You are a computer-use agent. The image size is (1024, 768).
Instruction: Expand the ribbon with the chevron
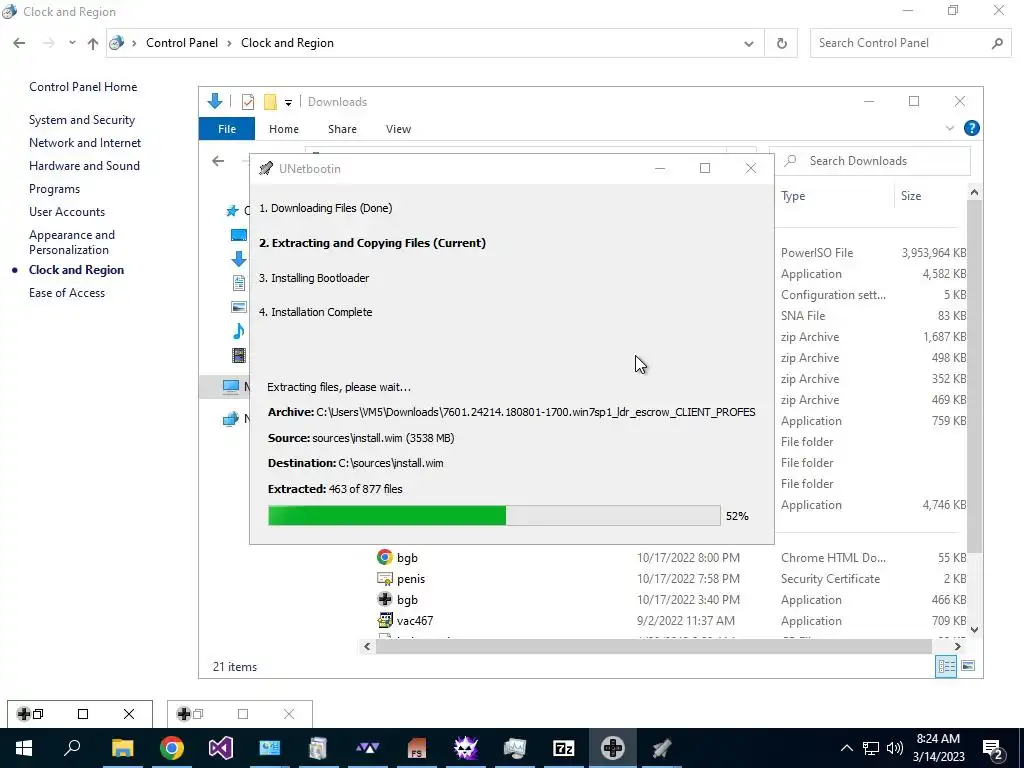pos(950,129)
